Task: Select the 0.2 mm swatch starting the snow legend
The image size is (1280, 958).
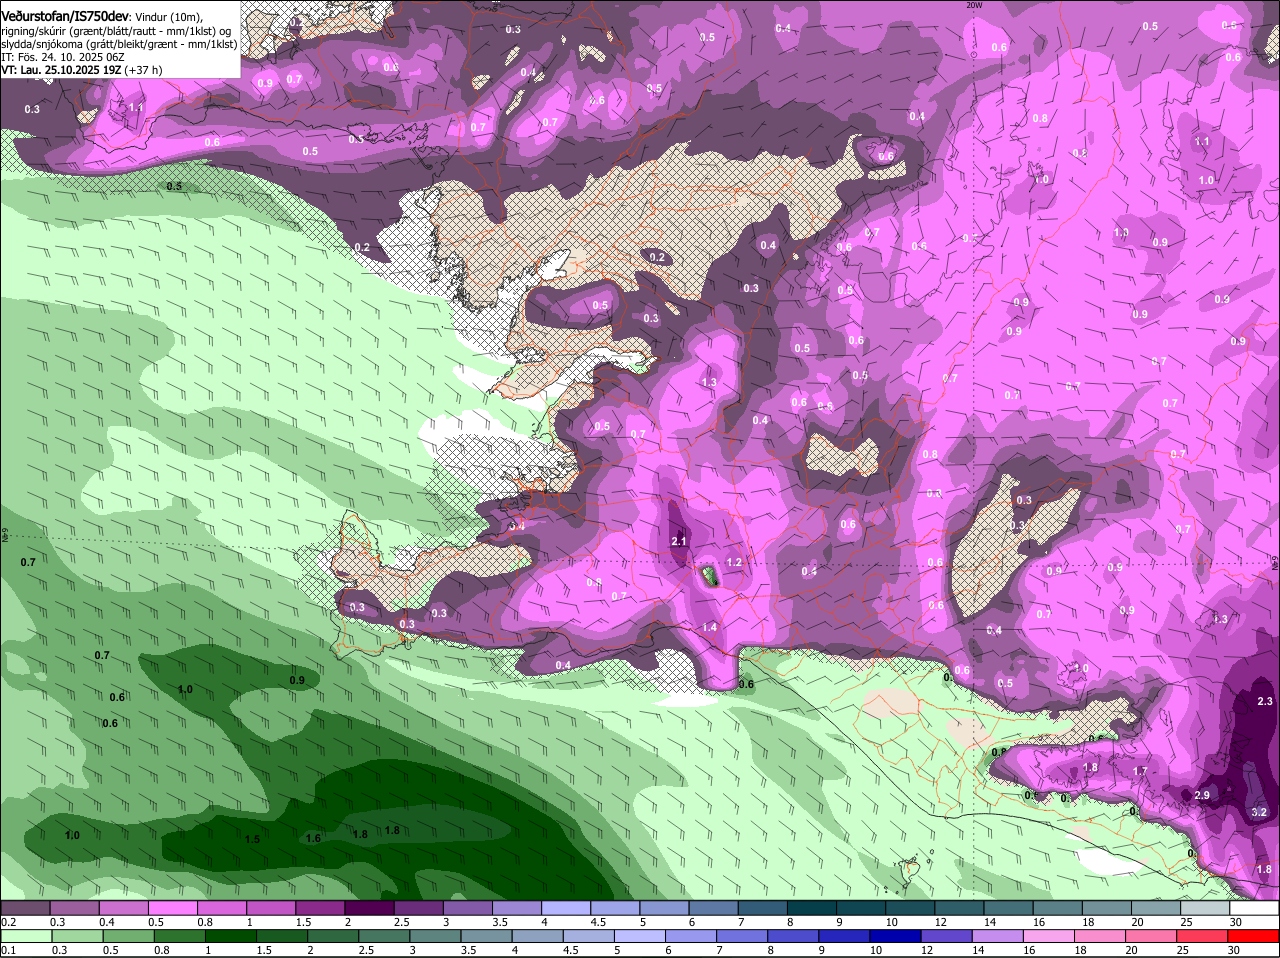Action: point(25,908)
